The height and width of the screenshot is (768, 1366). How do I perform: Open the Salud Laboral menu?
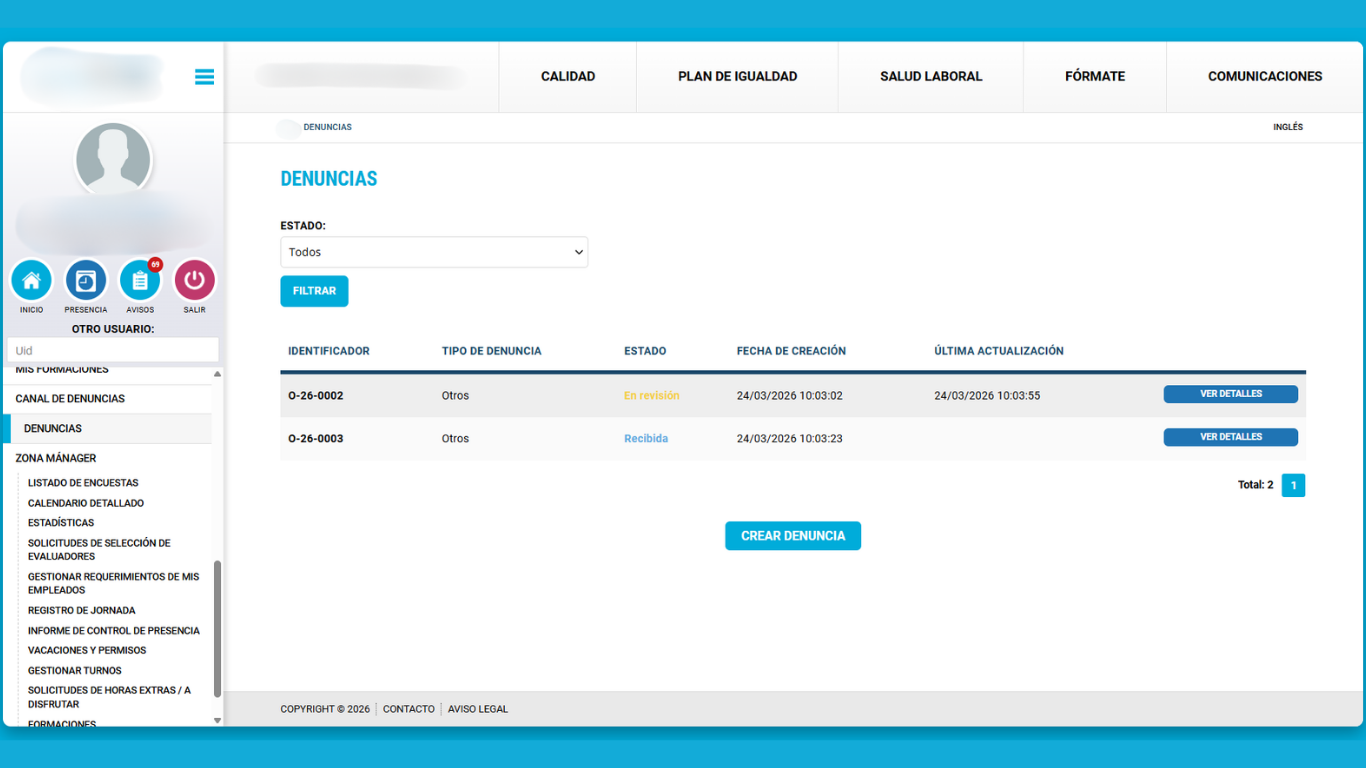[930, 76]
